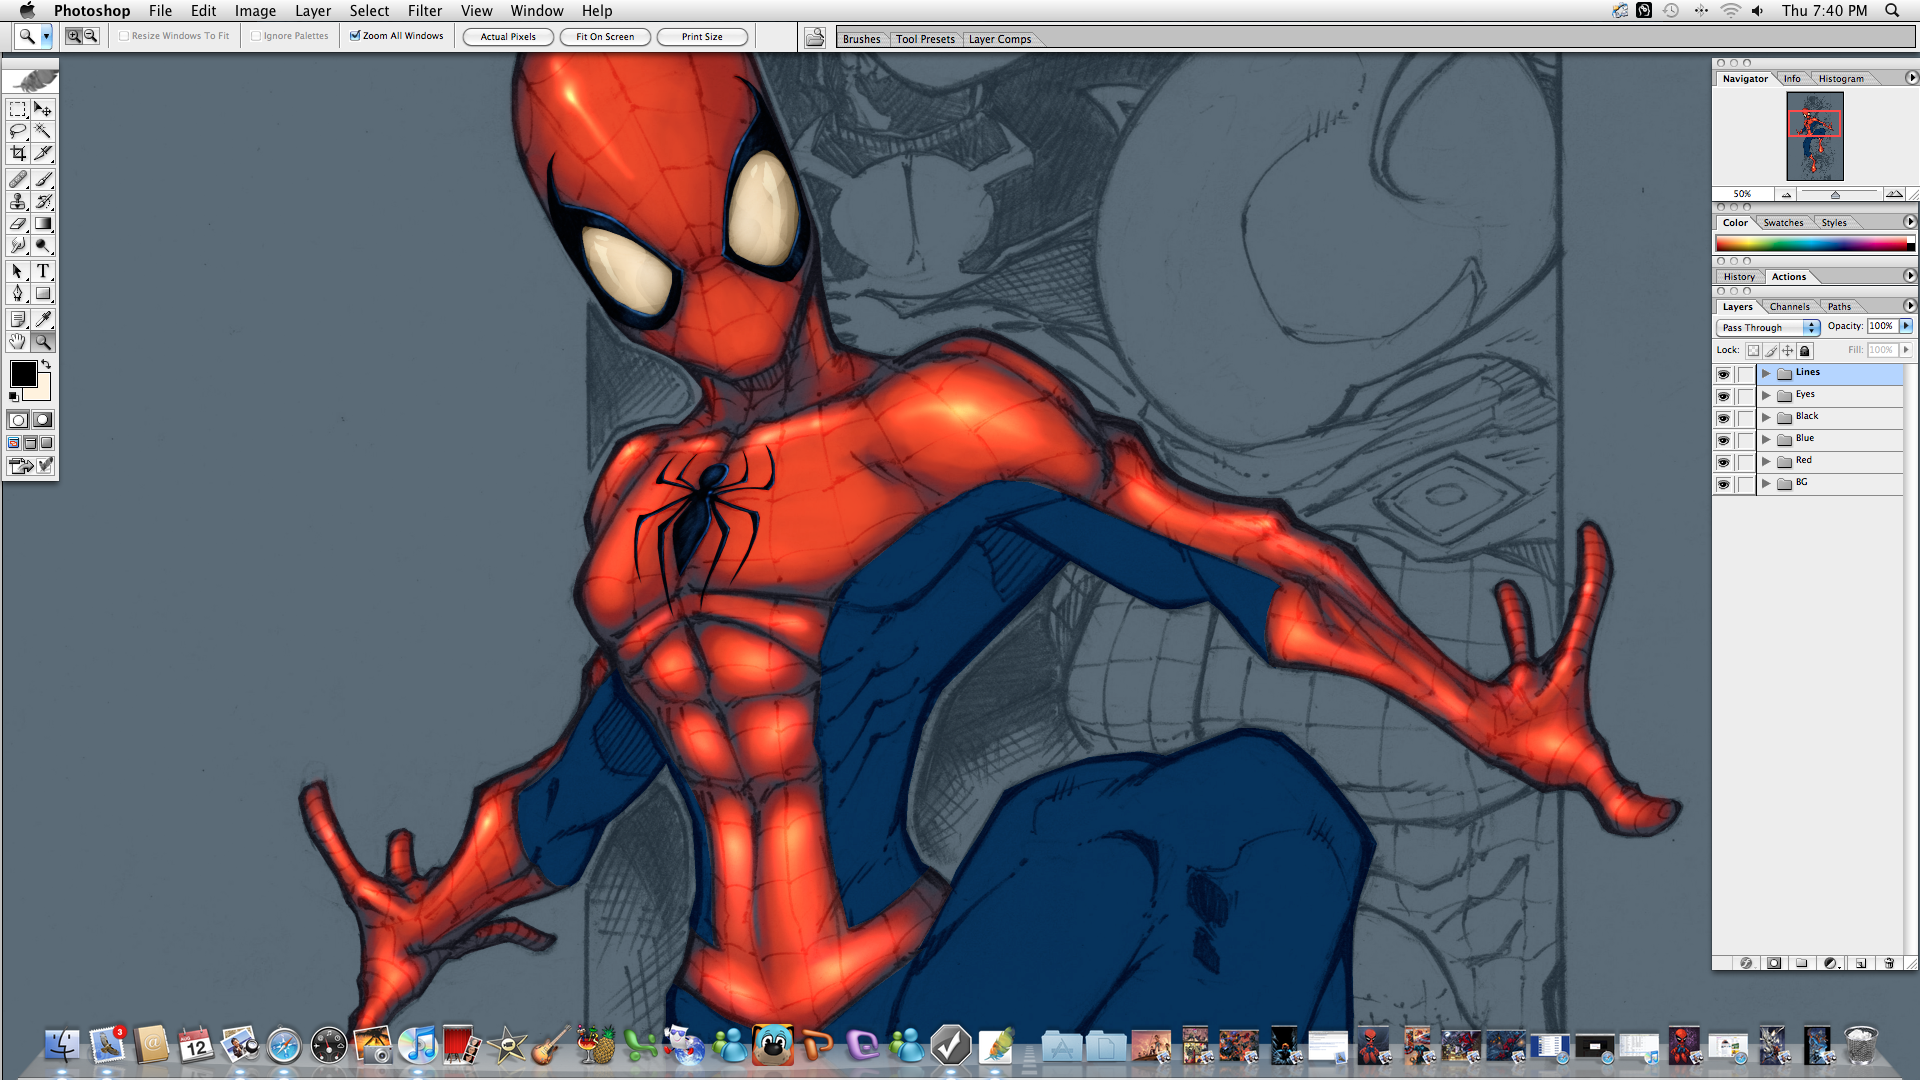Hide the Lines layer group
The height and width of the screenshot is (1080, 1920).
(x=1723, y=374)
